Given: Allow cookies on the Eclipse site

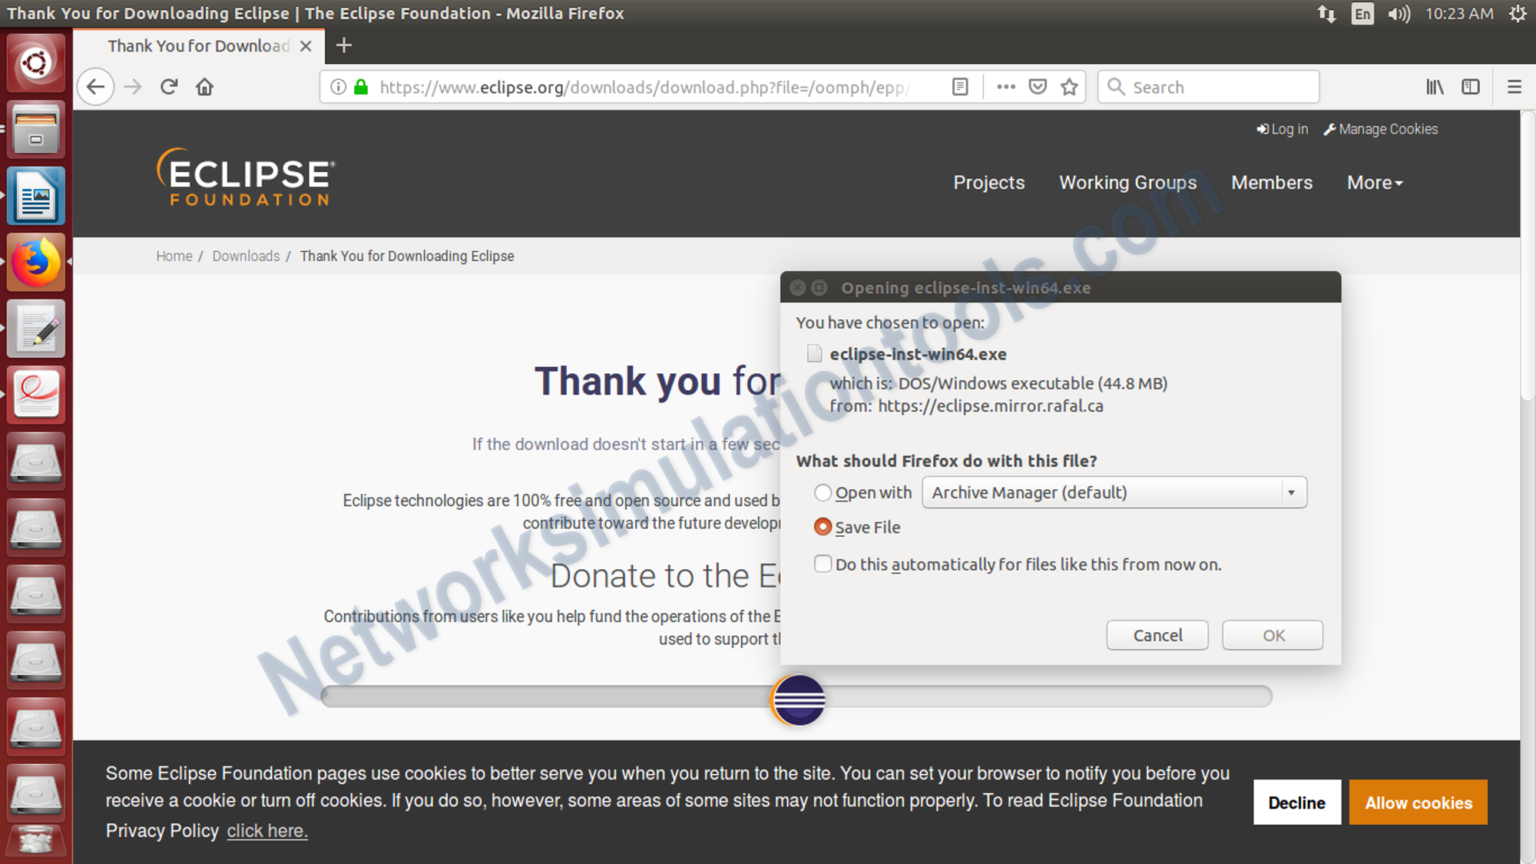Looking at the screenshot, I should [x=1418, y=802].
